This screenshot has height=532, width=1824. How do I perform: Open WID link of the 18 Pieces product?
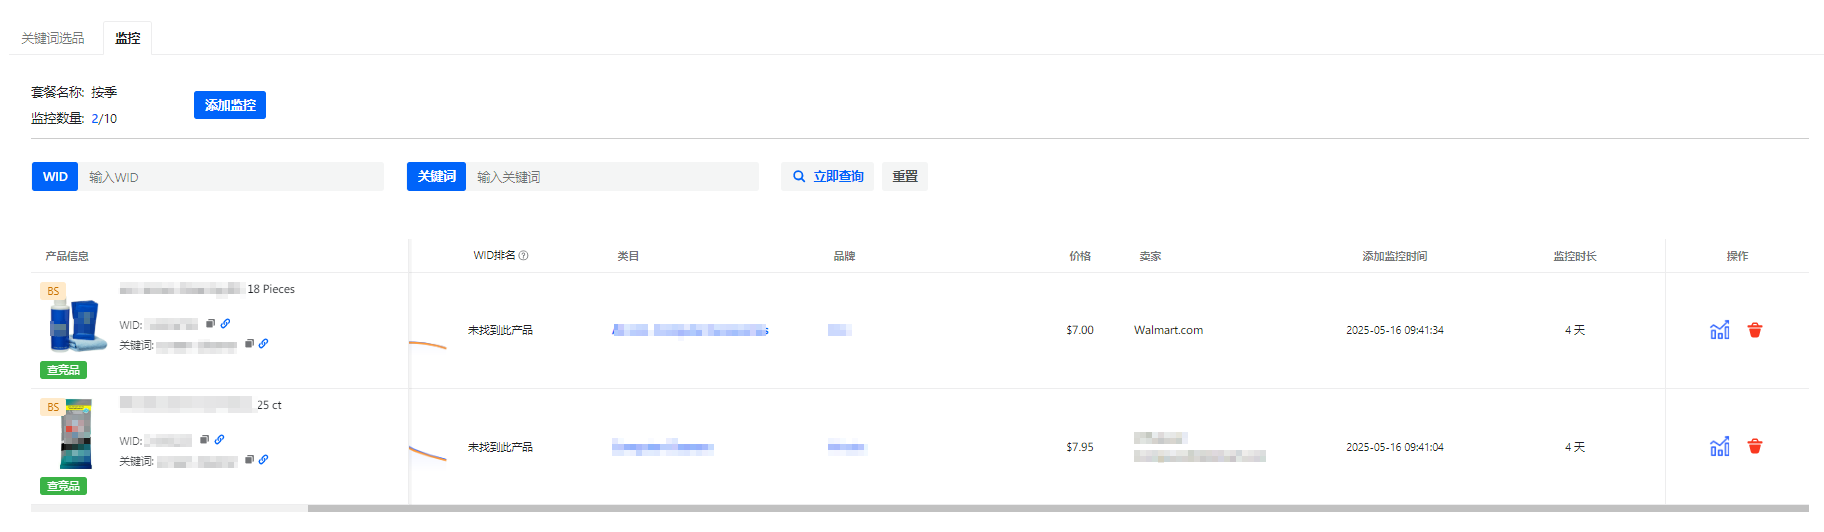[x=225, y=323]
